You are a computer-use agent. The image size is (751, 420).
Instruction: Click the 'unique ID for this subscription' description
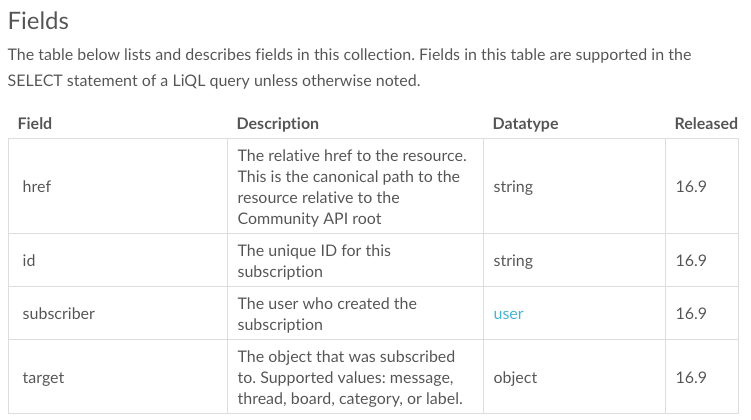point(314,261)
